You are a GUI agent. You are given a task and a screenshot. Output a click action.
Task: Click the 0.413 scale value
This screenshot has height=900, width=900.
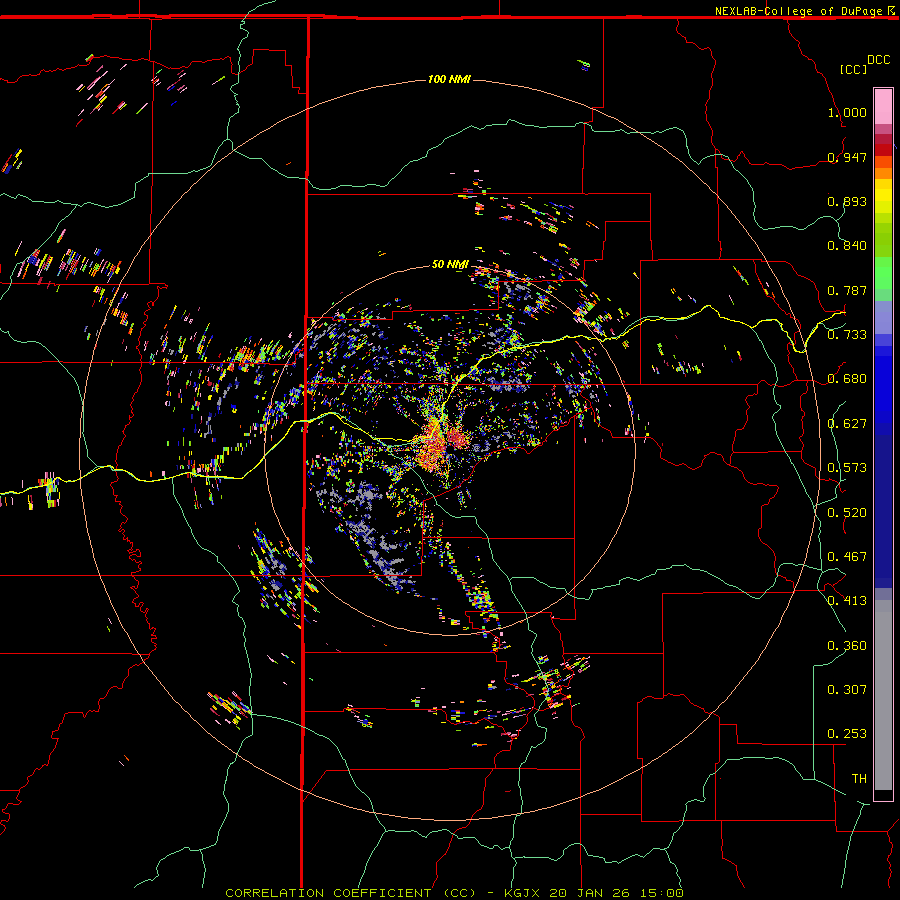tap(847, 601)
